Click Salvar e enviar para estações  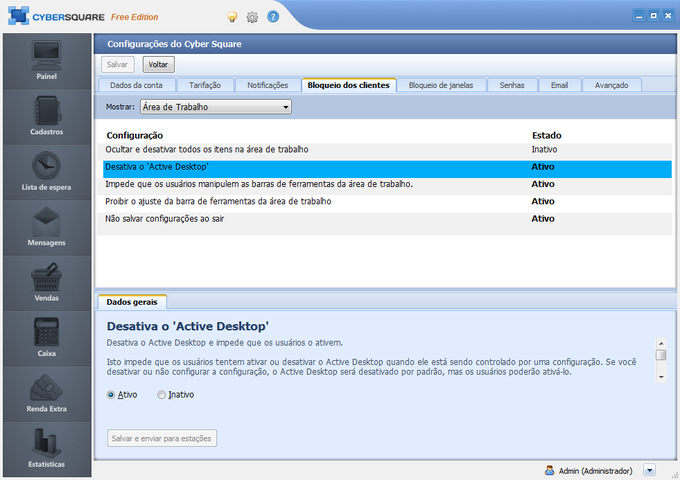162,438
